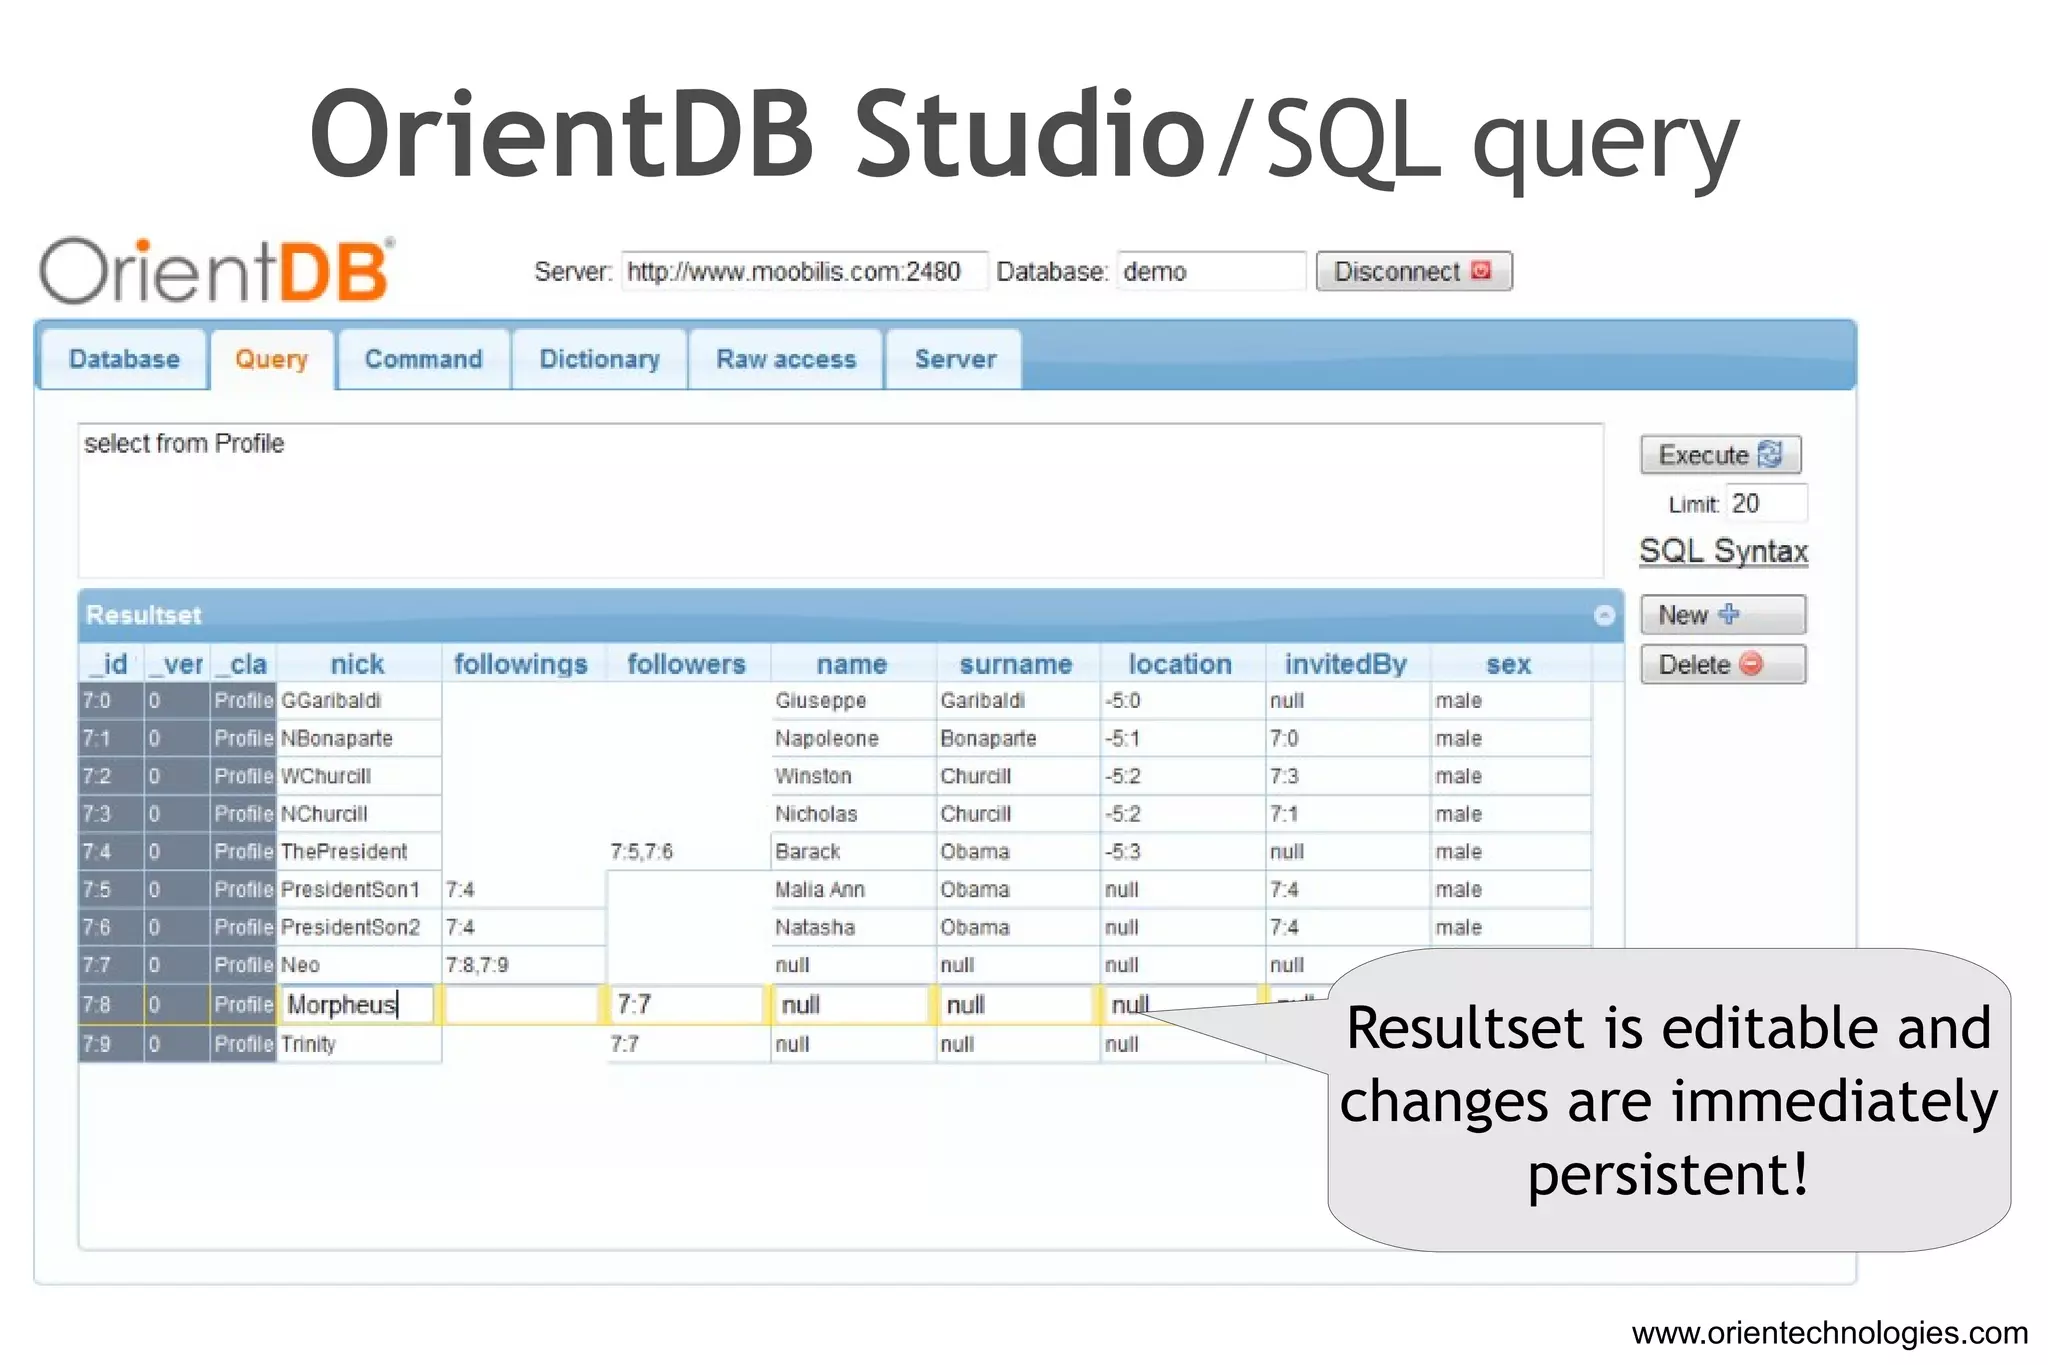Click the Giuseppe name cell

click(852, 700)
